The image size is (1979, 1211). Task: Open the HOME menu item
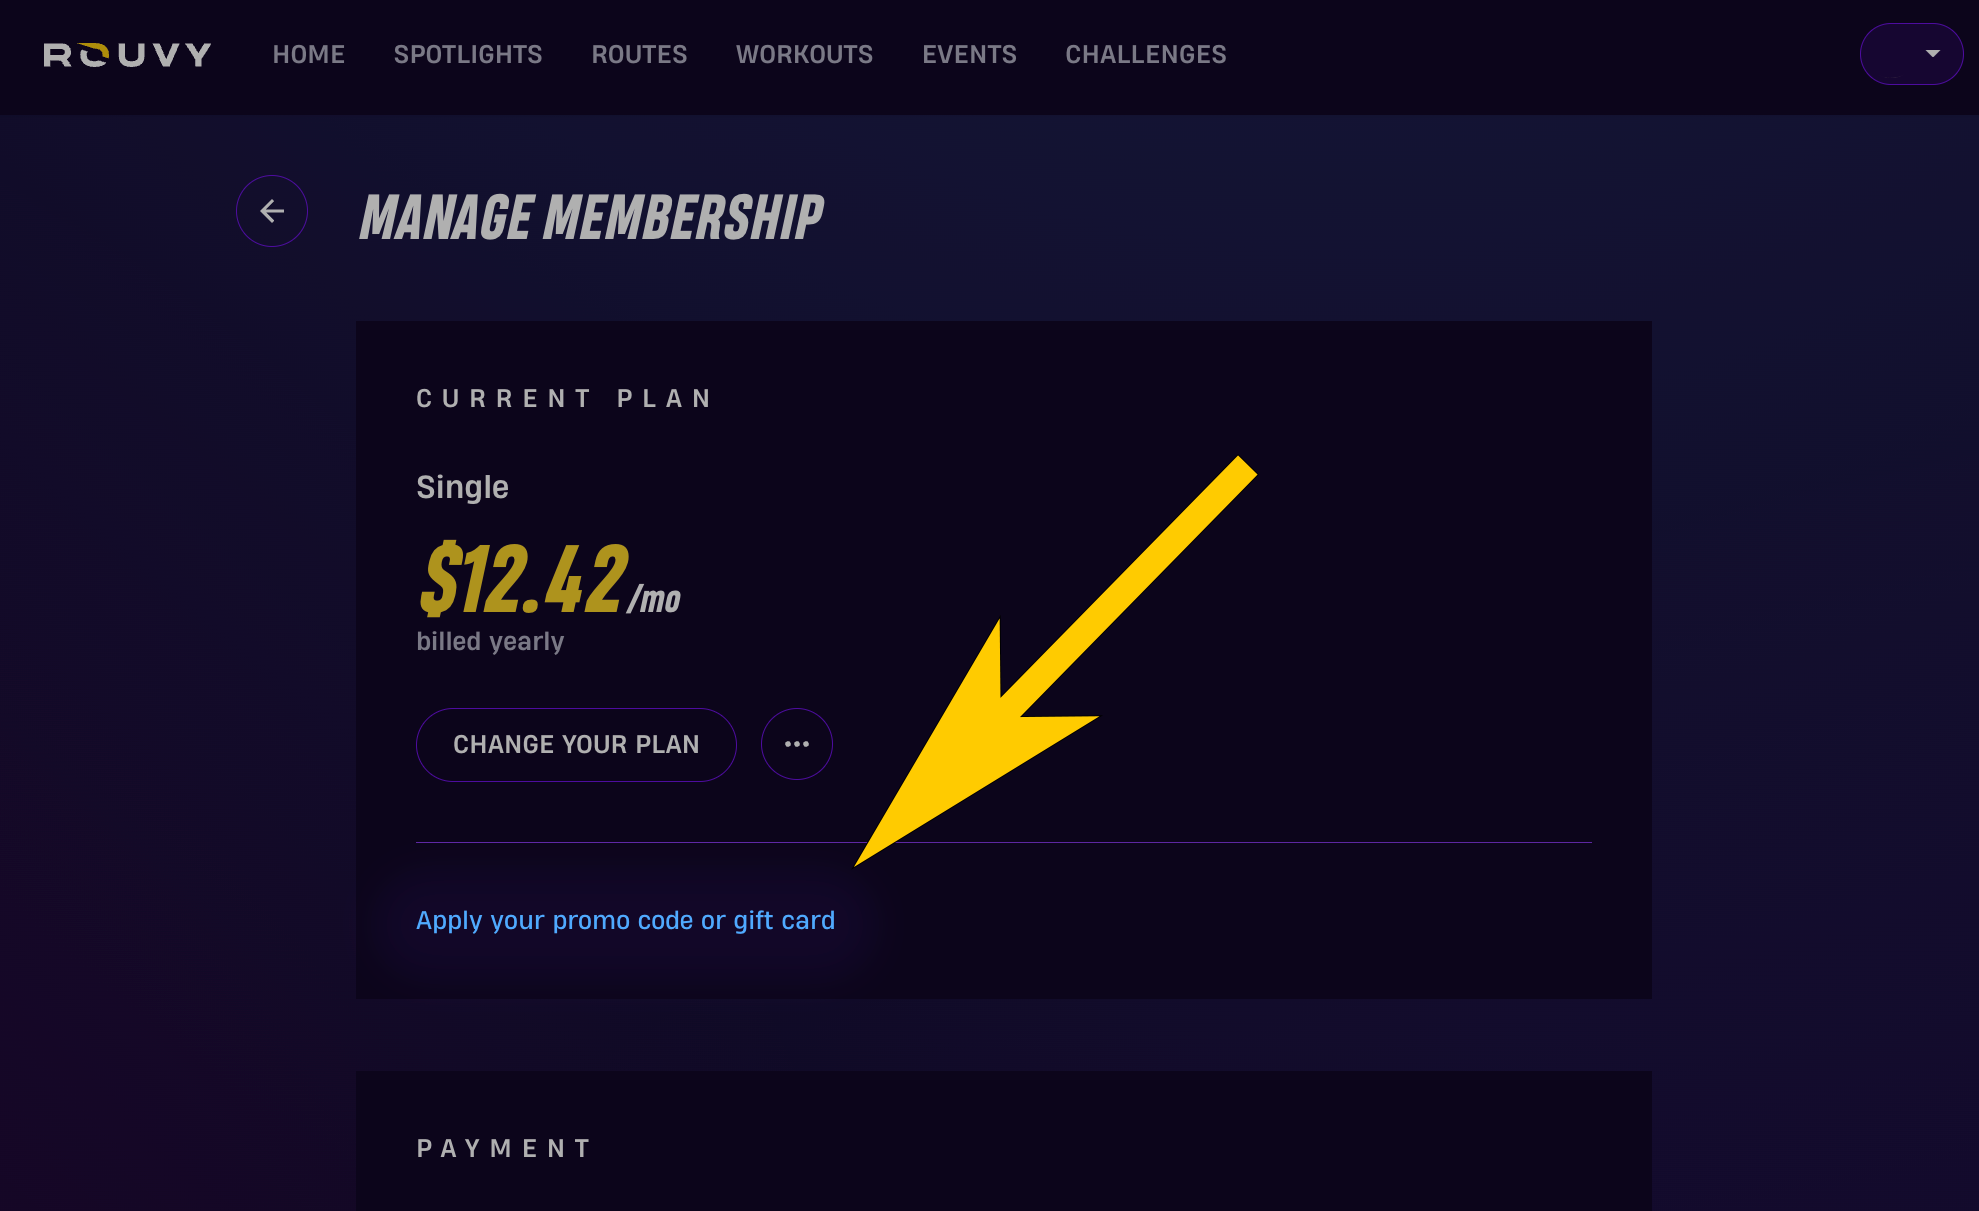pyautogui.click(x=308, y=55)
